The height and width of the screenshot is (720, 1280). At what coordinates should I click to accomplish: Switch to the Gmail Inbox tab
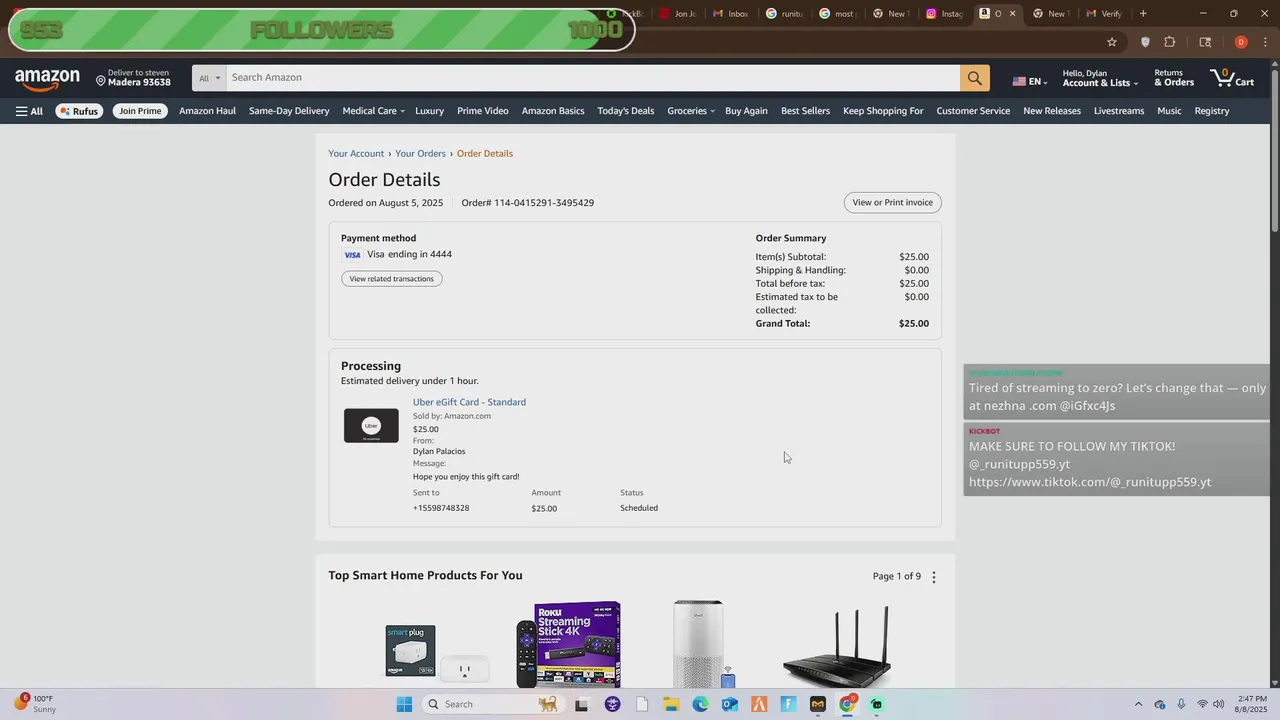coord(731,14)
